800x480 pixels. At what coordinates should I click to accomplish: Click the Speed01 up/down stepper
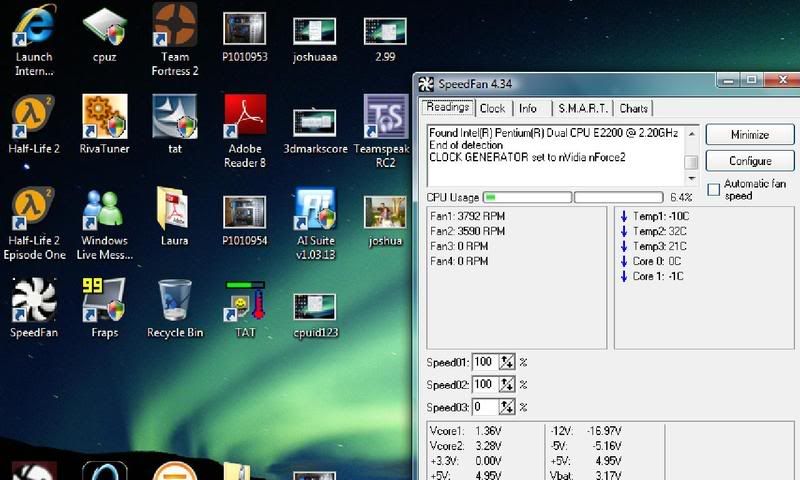coord(507,362)
